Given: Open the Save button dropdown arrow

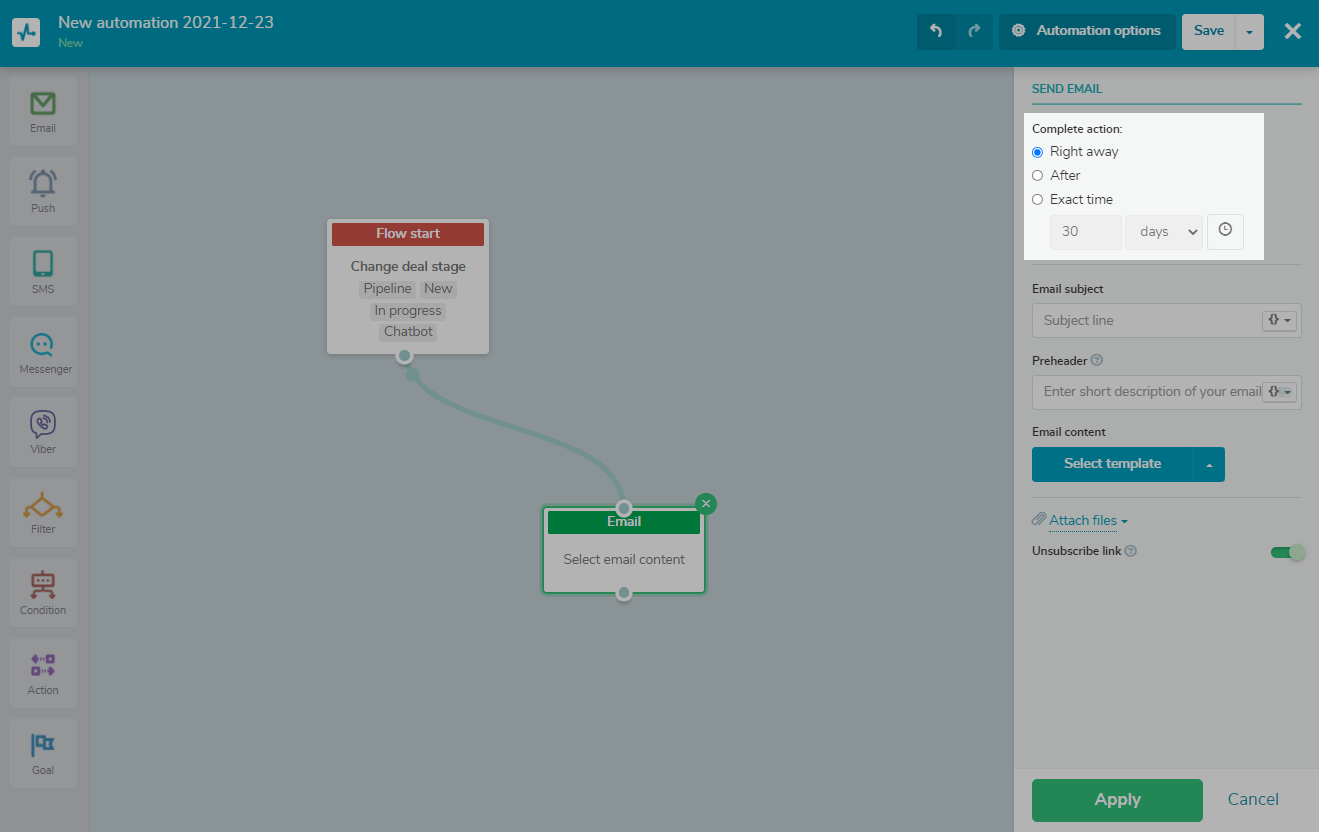Looking at the screenshot, I should point(1250,31).
